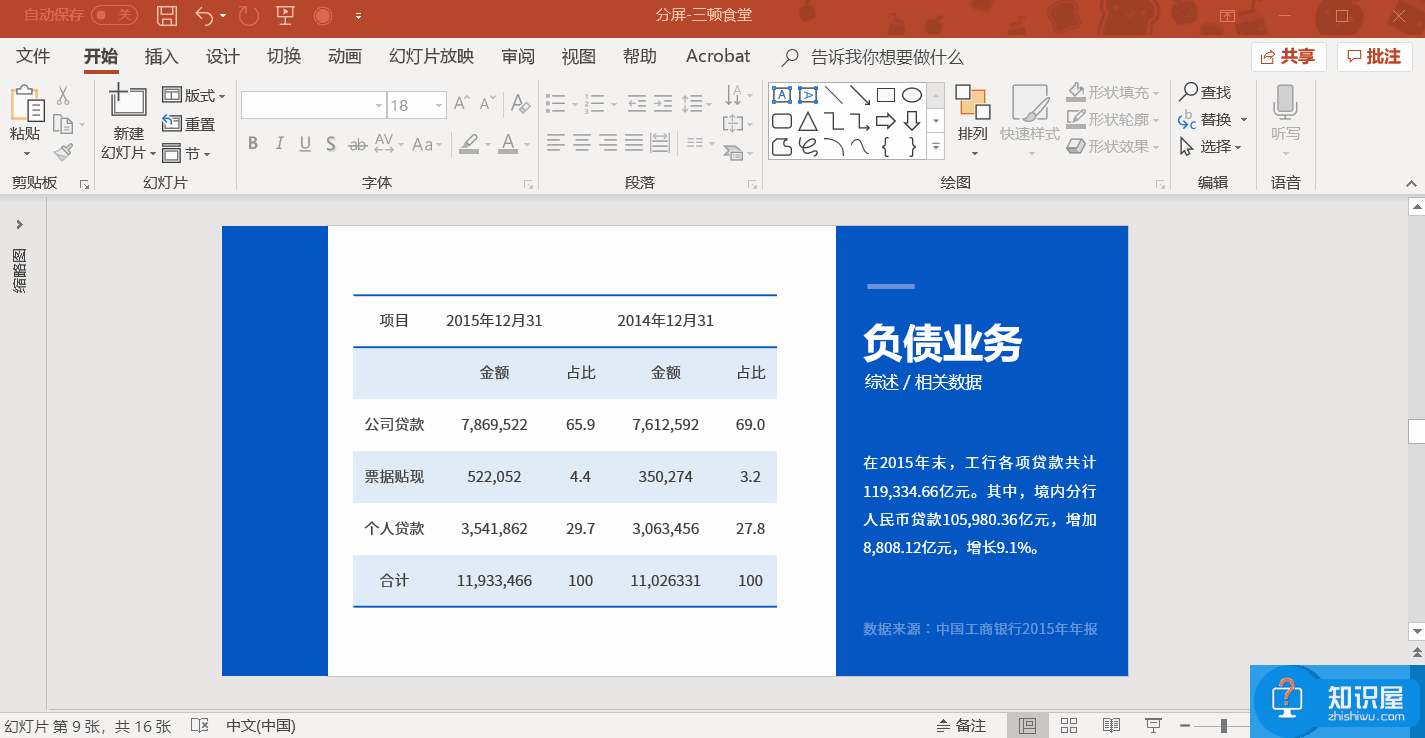Select the triangle shape in gallery
Viewport: 1425px width, 738px height.
808,121
